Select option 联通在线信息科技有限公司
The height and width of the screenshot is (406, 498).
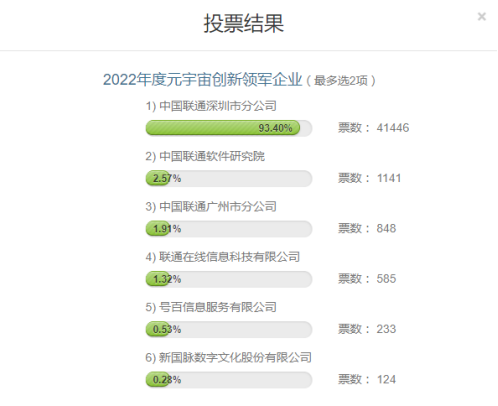223,257
